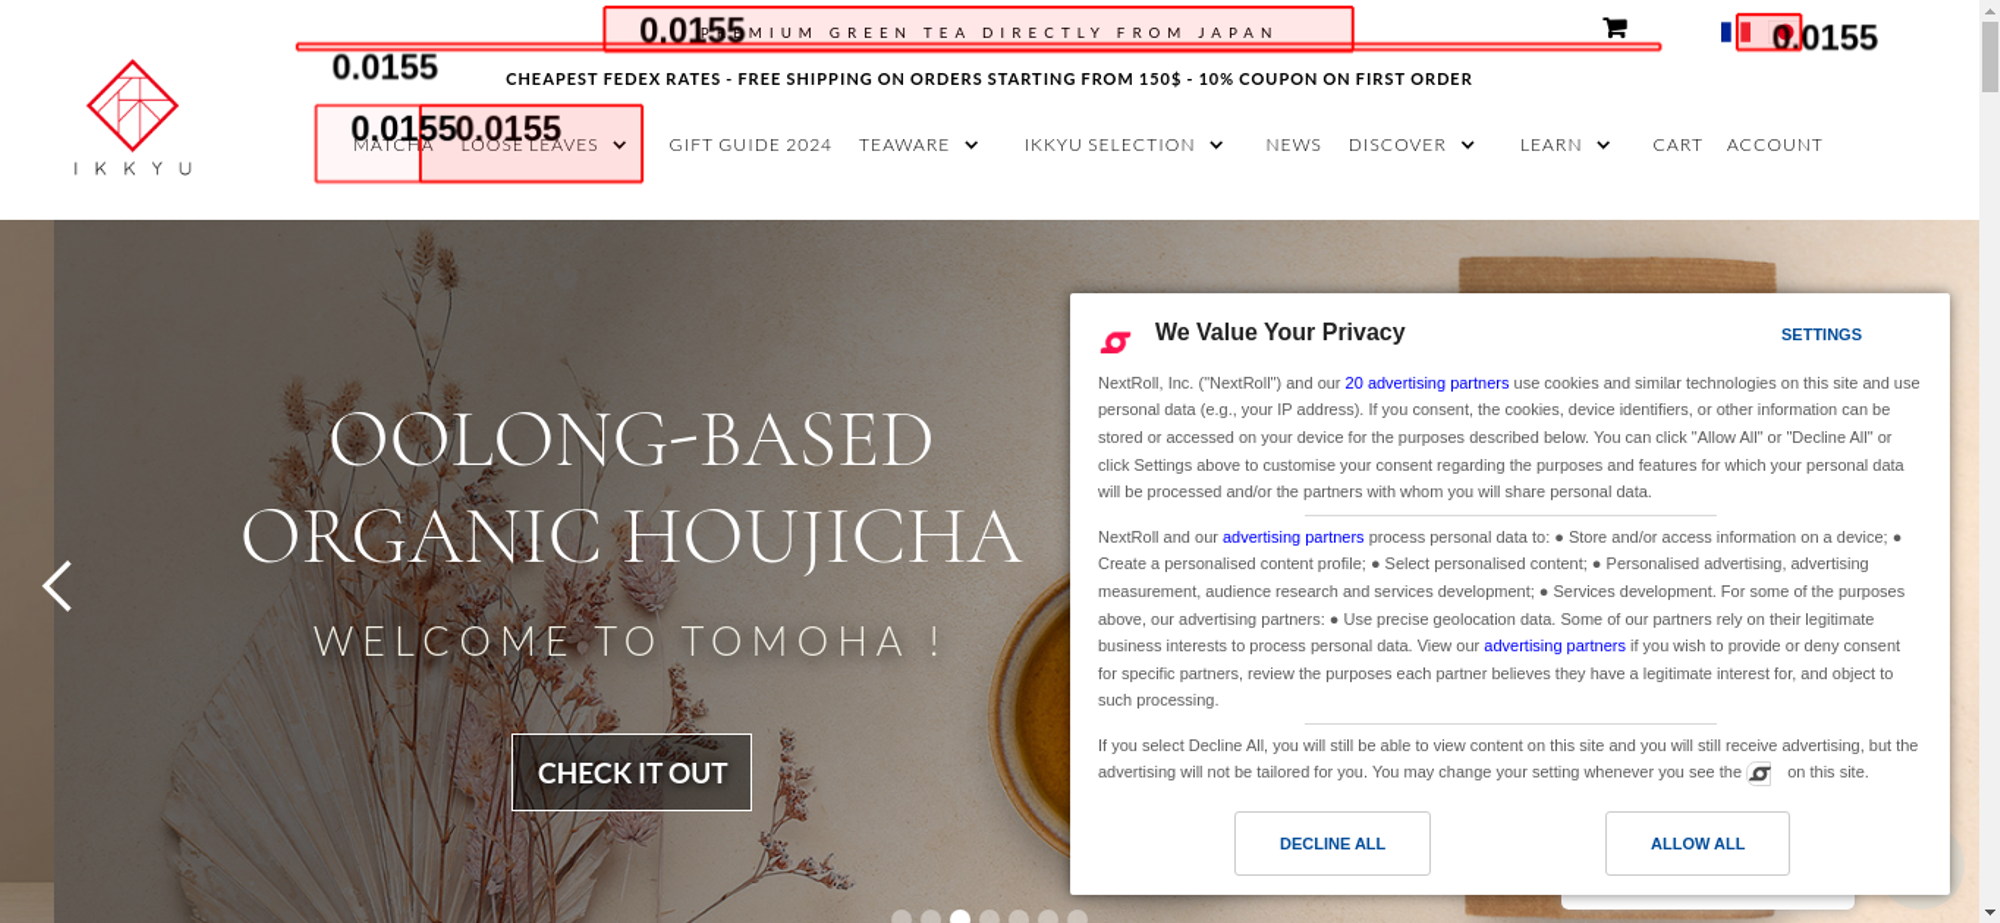Click the small NextRoll badge icon in text

click(1759, 773)
